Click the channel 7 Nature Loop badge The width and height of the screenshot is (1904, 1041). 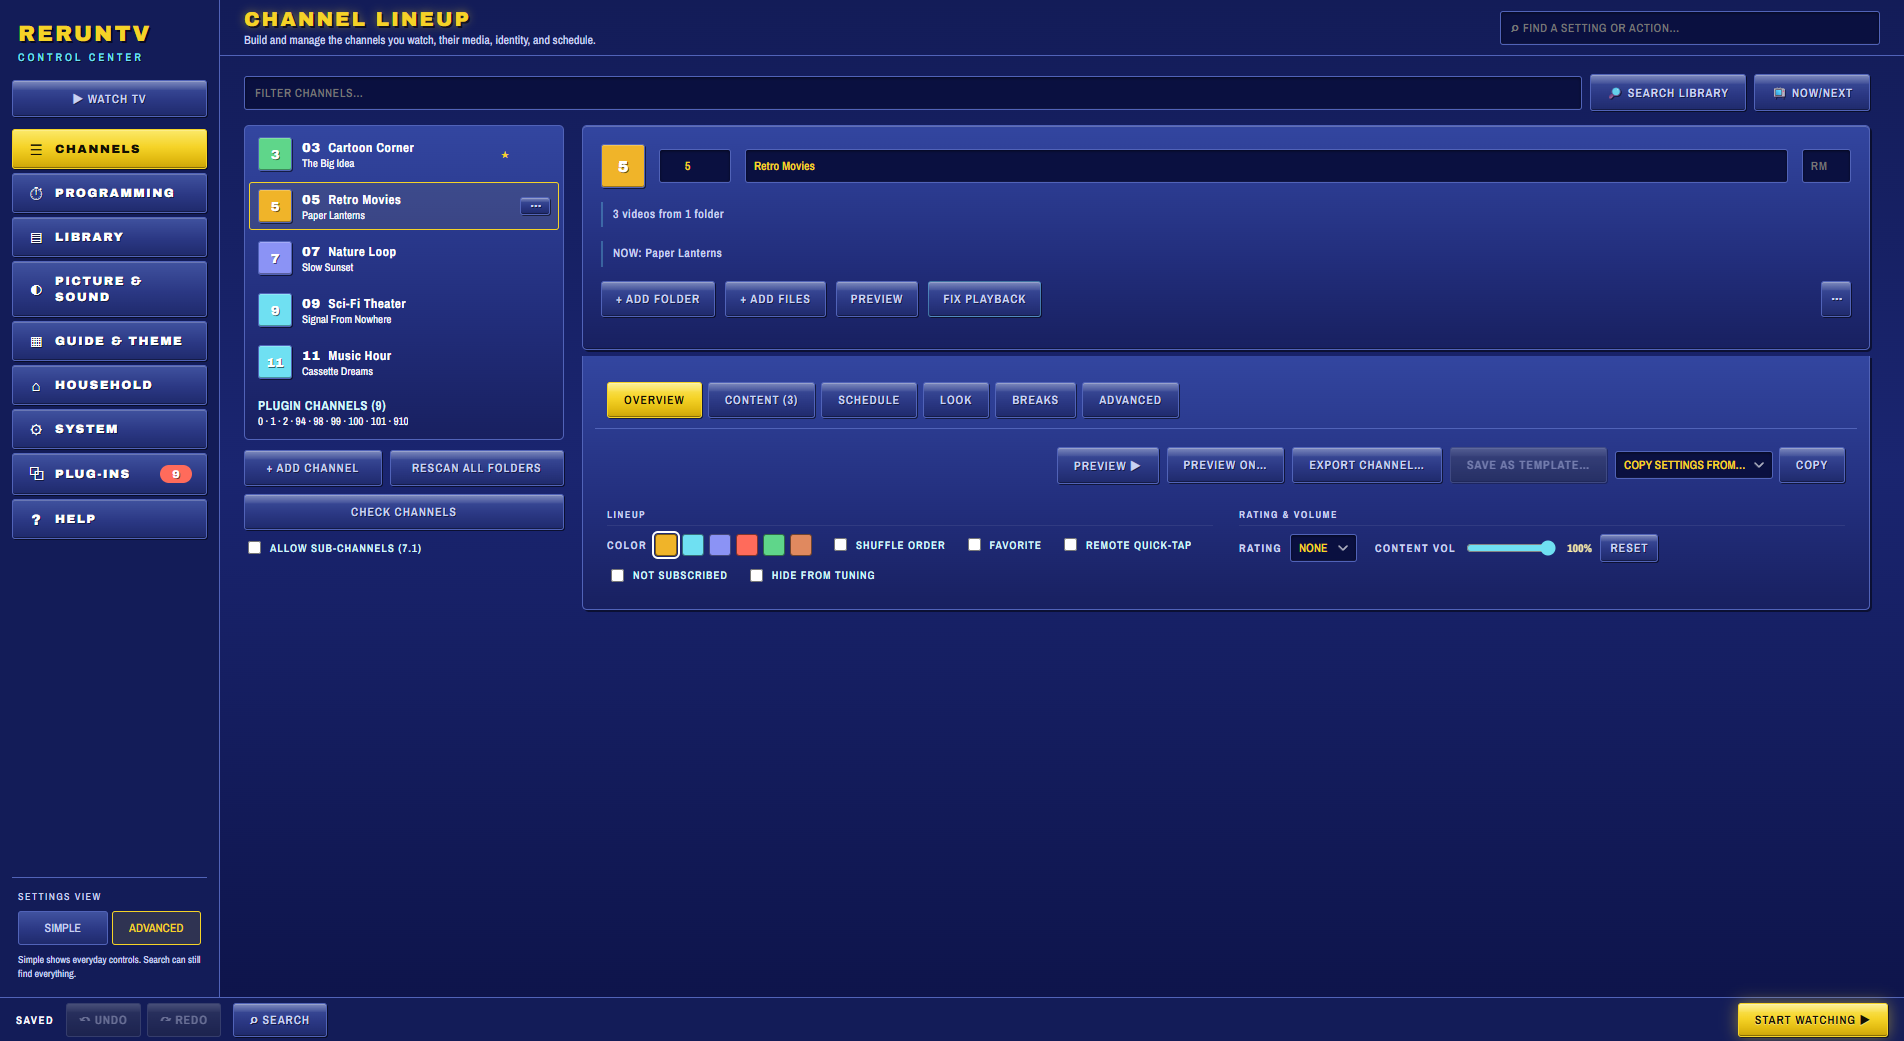(x=275, y=258)
